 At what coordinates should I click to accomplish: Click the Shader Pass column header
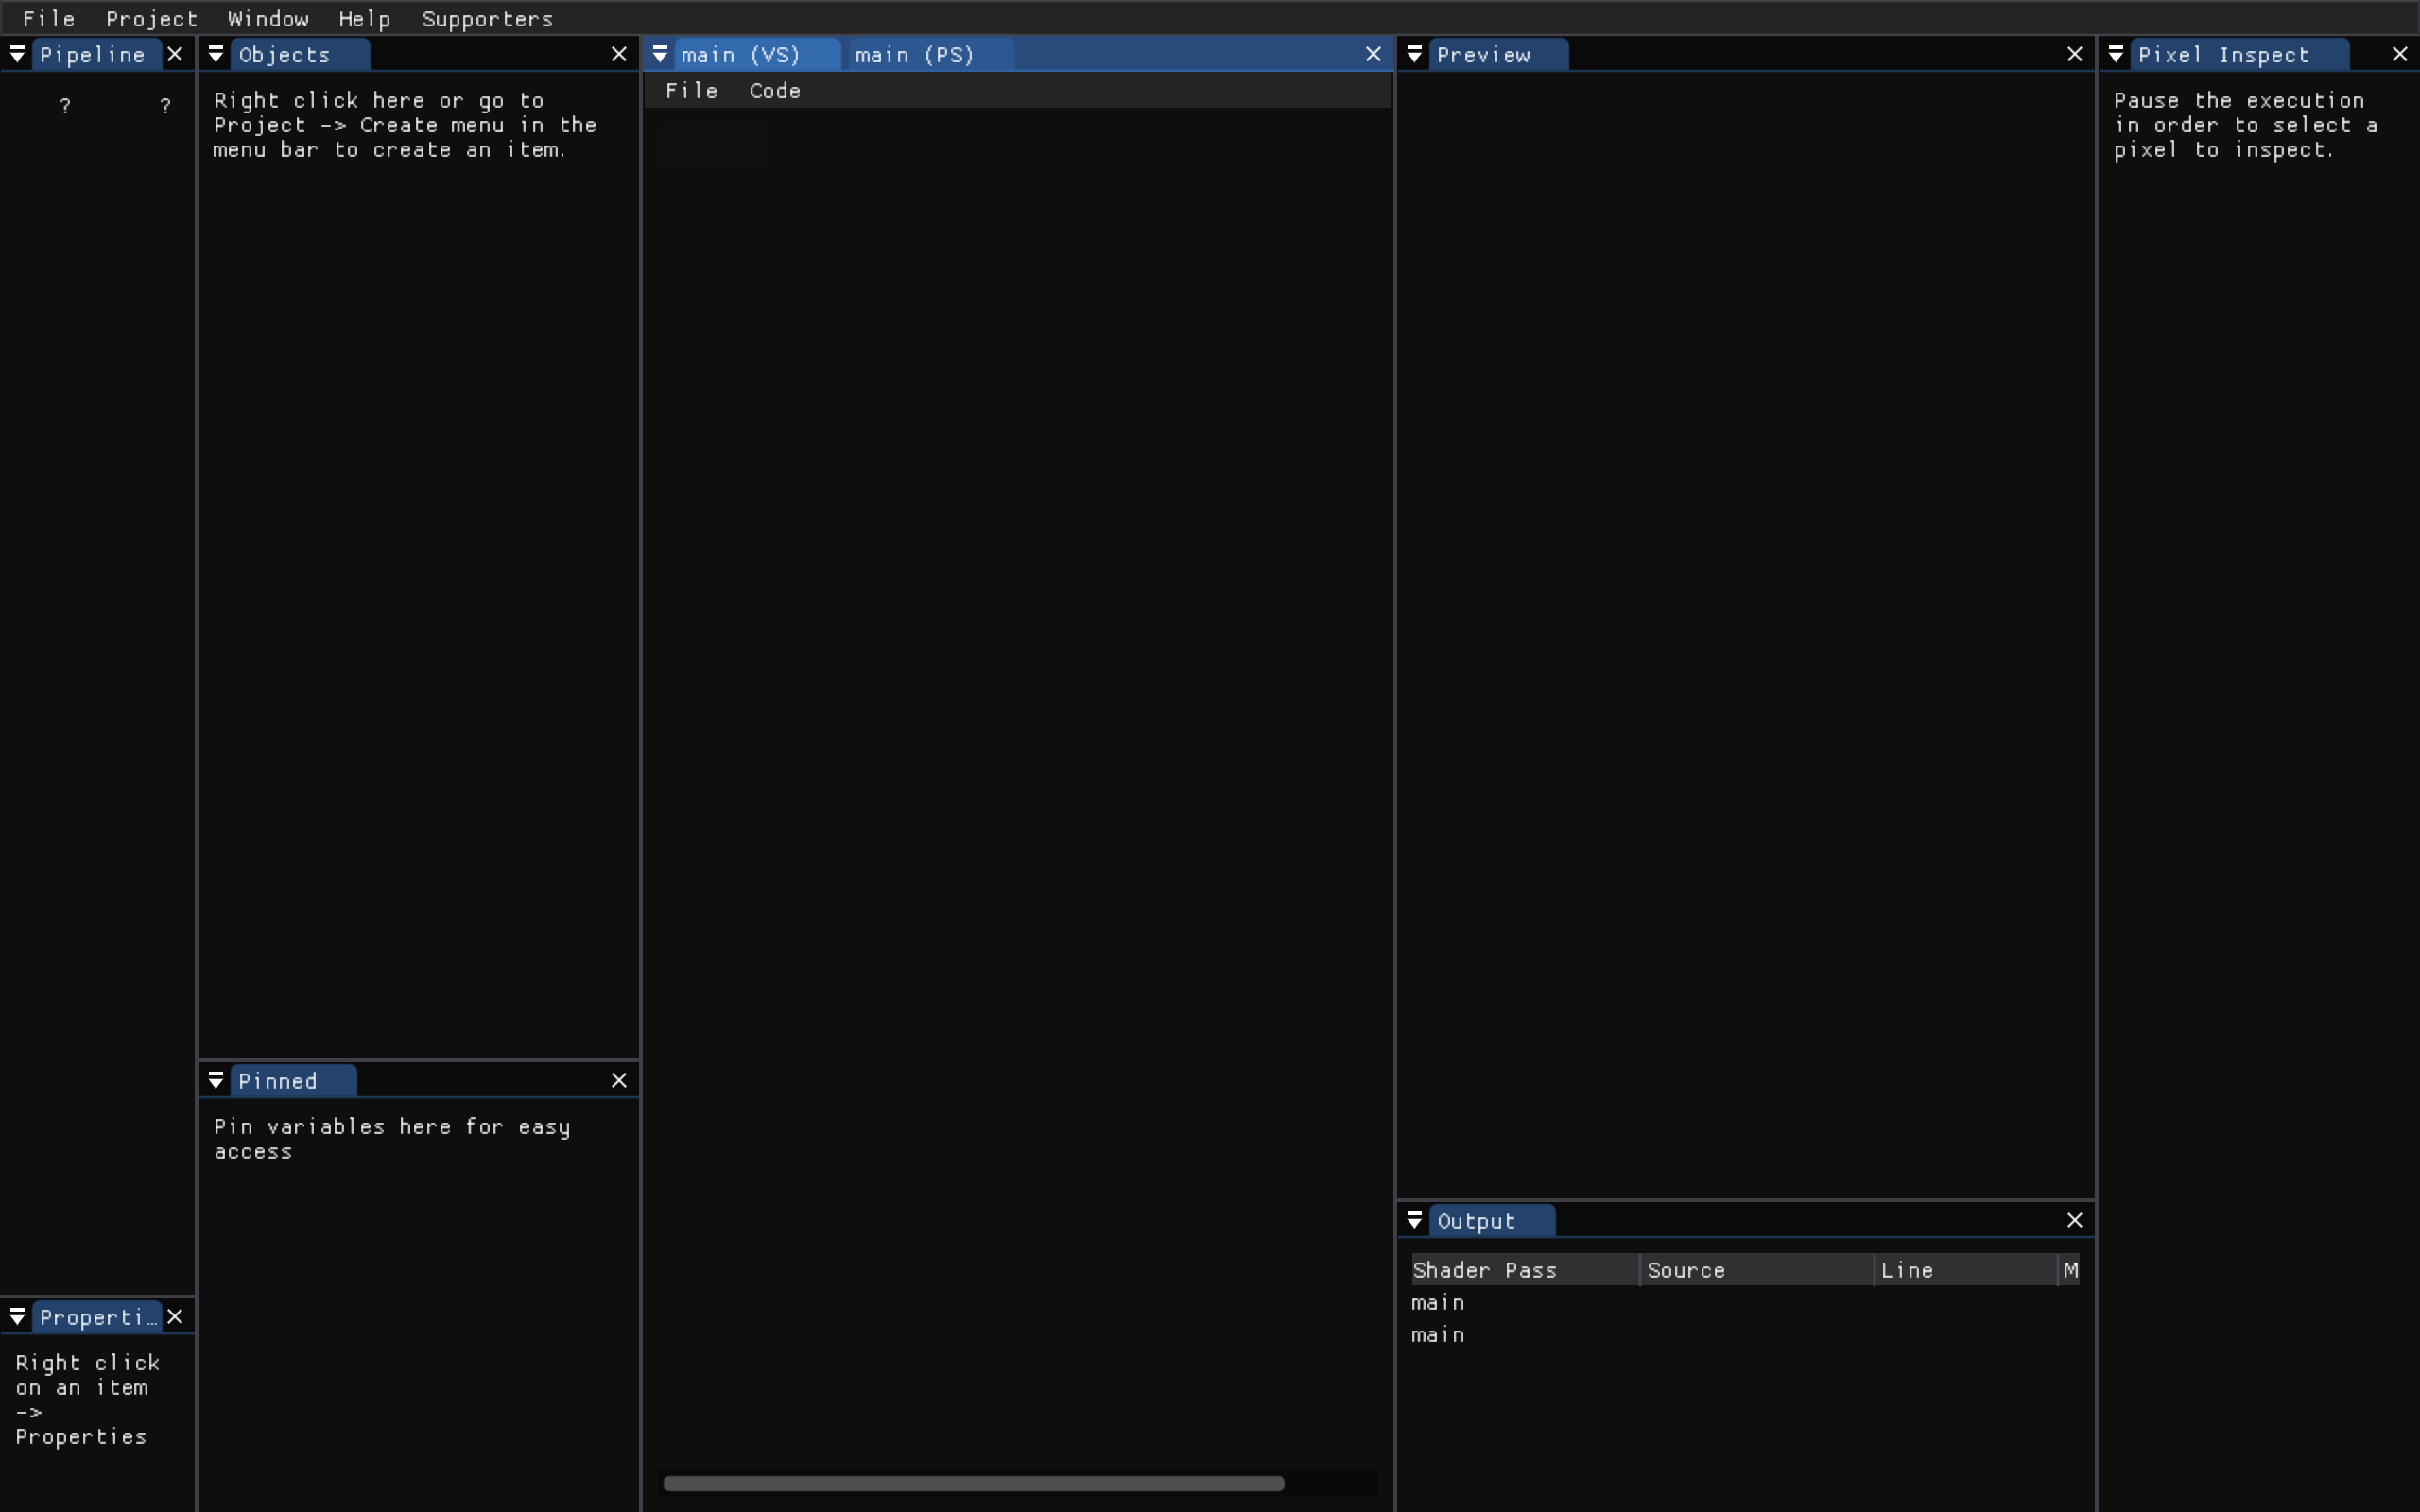pos(1484,1270)
